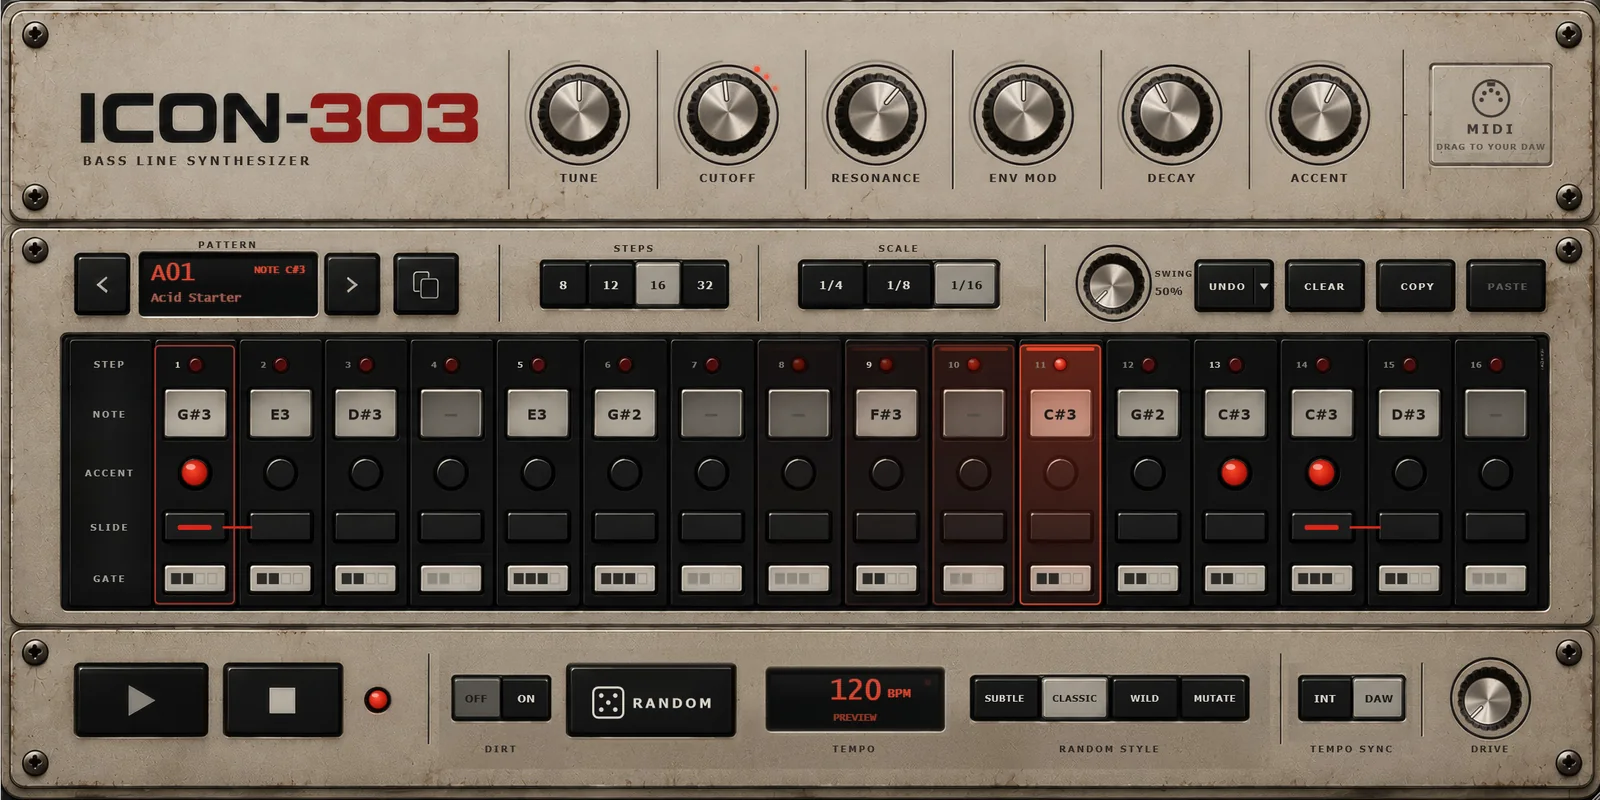
Task: Go to the next pattern with right arrow
Action: pos(351,285)
